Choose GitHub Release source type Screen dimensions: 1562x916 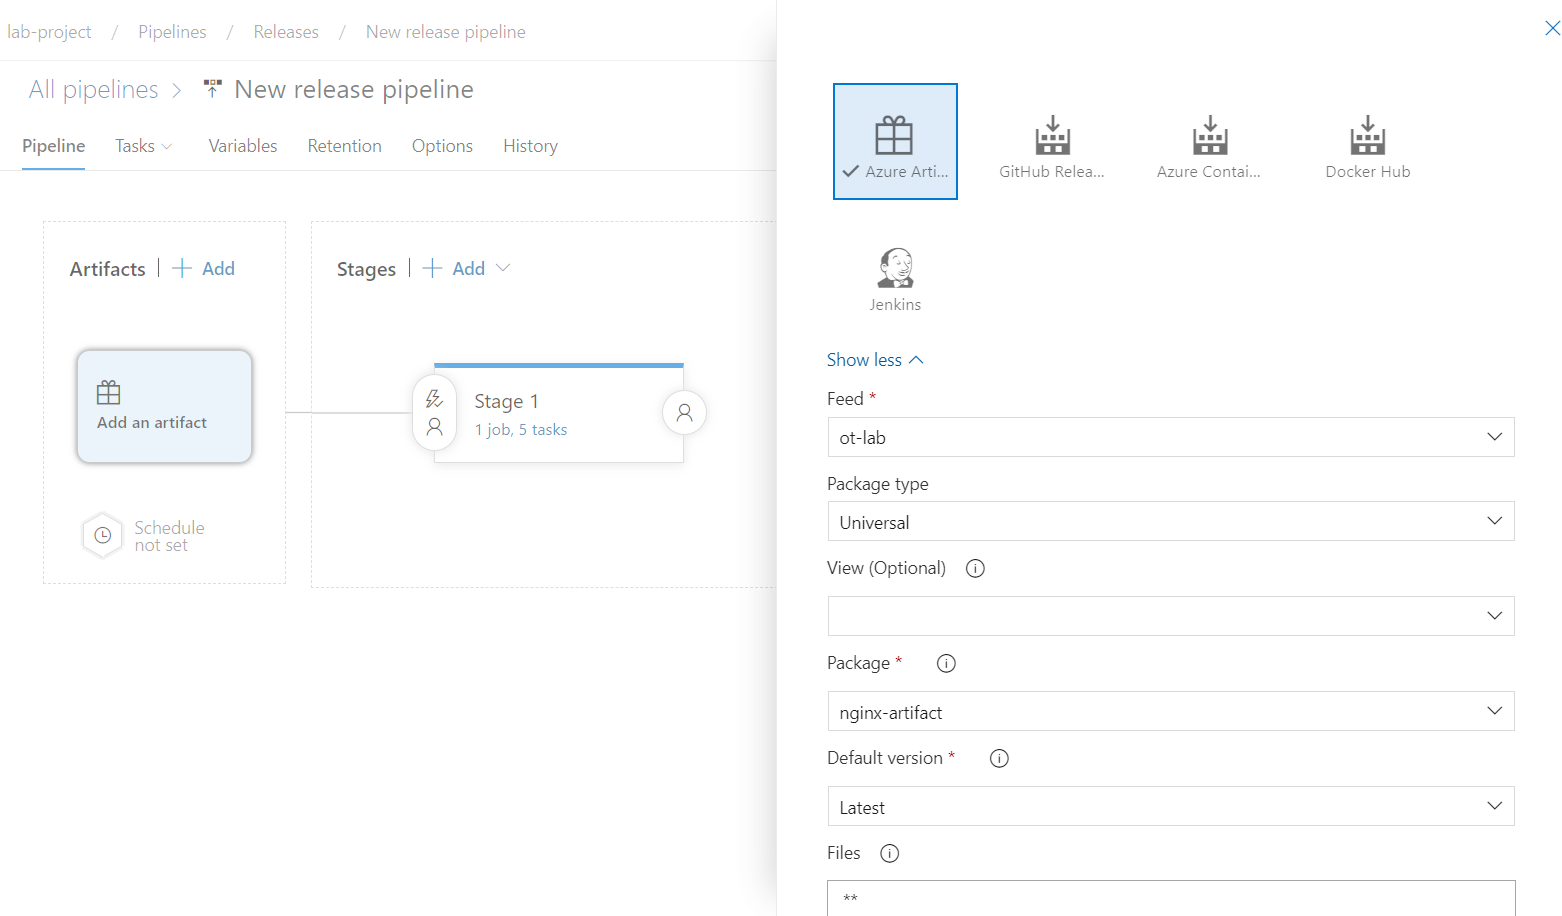[x=1052, y=146]
